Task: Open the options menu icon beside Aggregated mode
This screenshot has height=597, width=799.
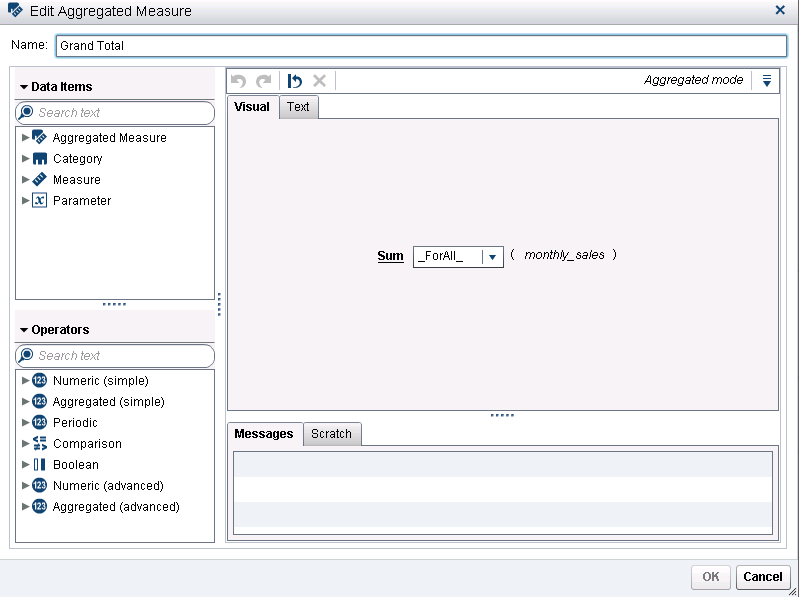Action: point(767,80)
